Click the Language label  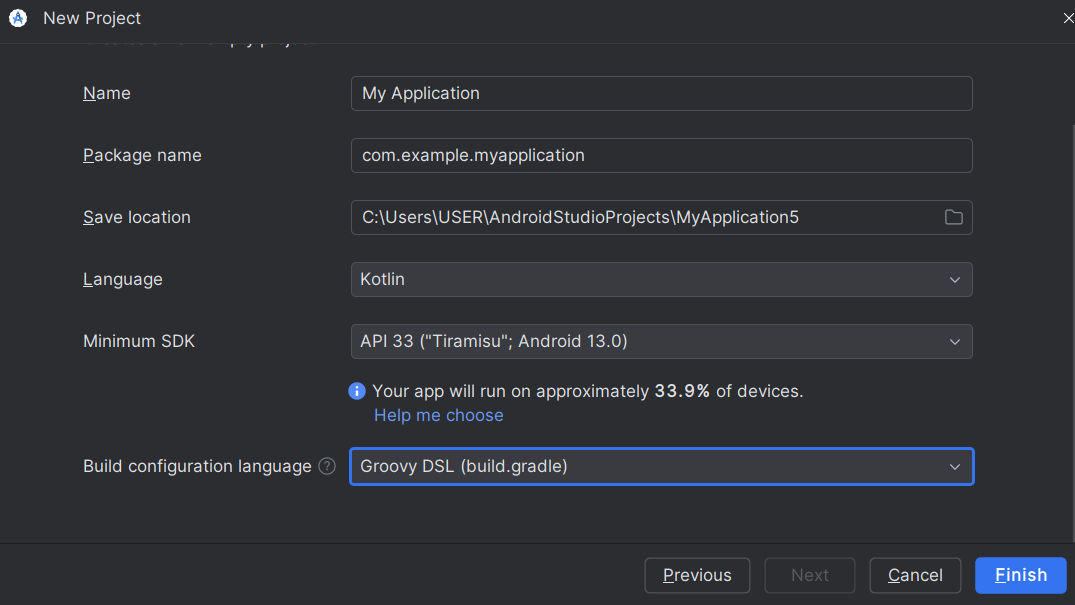[x=123, y=280]
